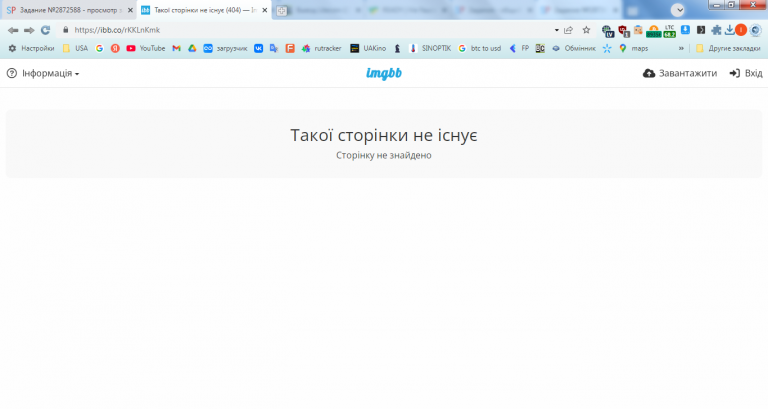Screen dimensions: 768x409
Task: Expand the address bar dropdown arrow
Action: point(556,30)
